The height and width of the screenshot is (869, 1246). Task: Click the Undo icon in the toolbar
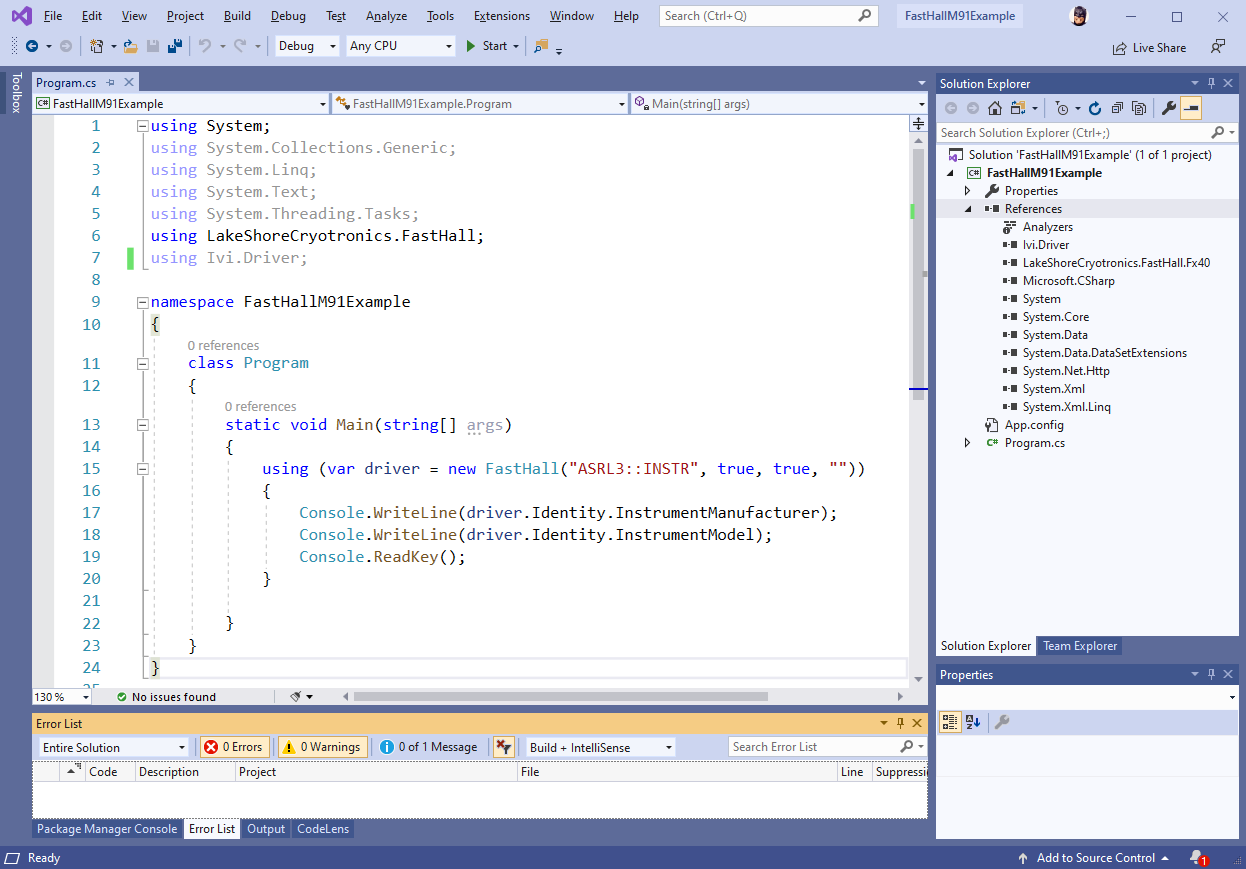[203, 46]
